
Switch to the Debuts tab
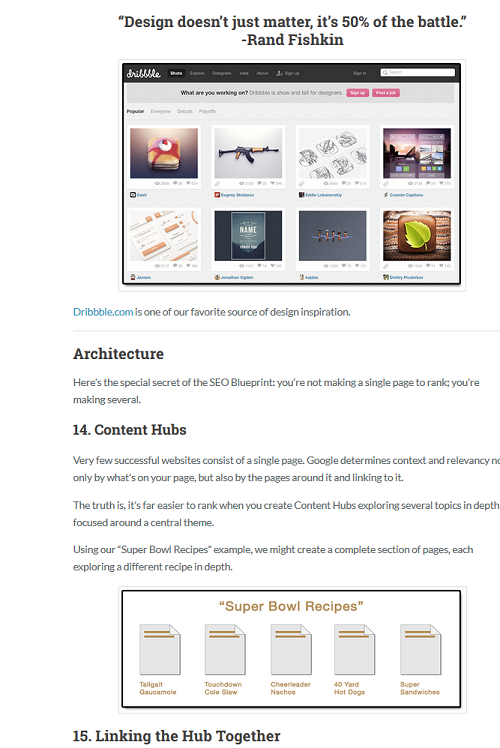click(185, 111)
